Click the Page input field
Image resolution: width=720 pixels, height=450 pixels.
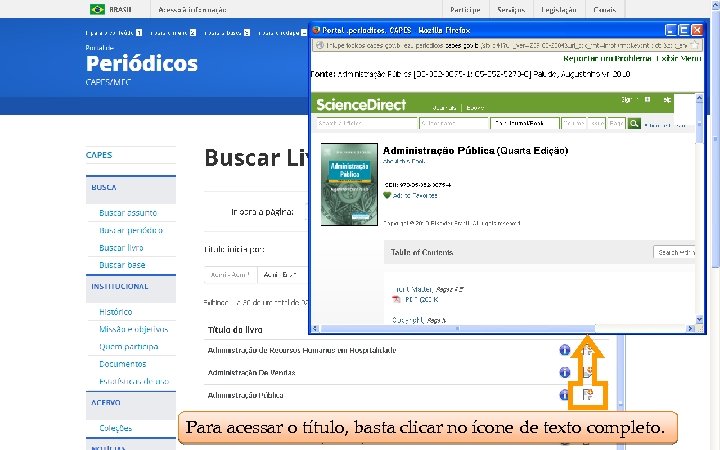point(616,124)
